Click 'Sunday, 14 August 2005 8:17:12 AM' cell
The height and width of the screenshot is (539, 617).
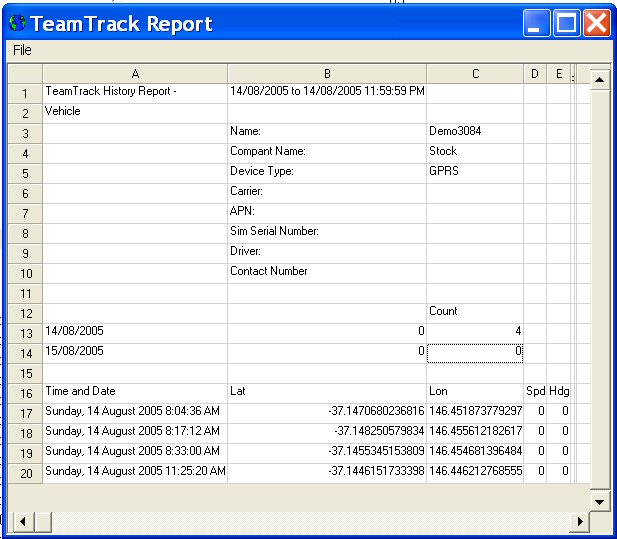pyautogui.click(x=135, y=434)
